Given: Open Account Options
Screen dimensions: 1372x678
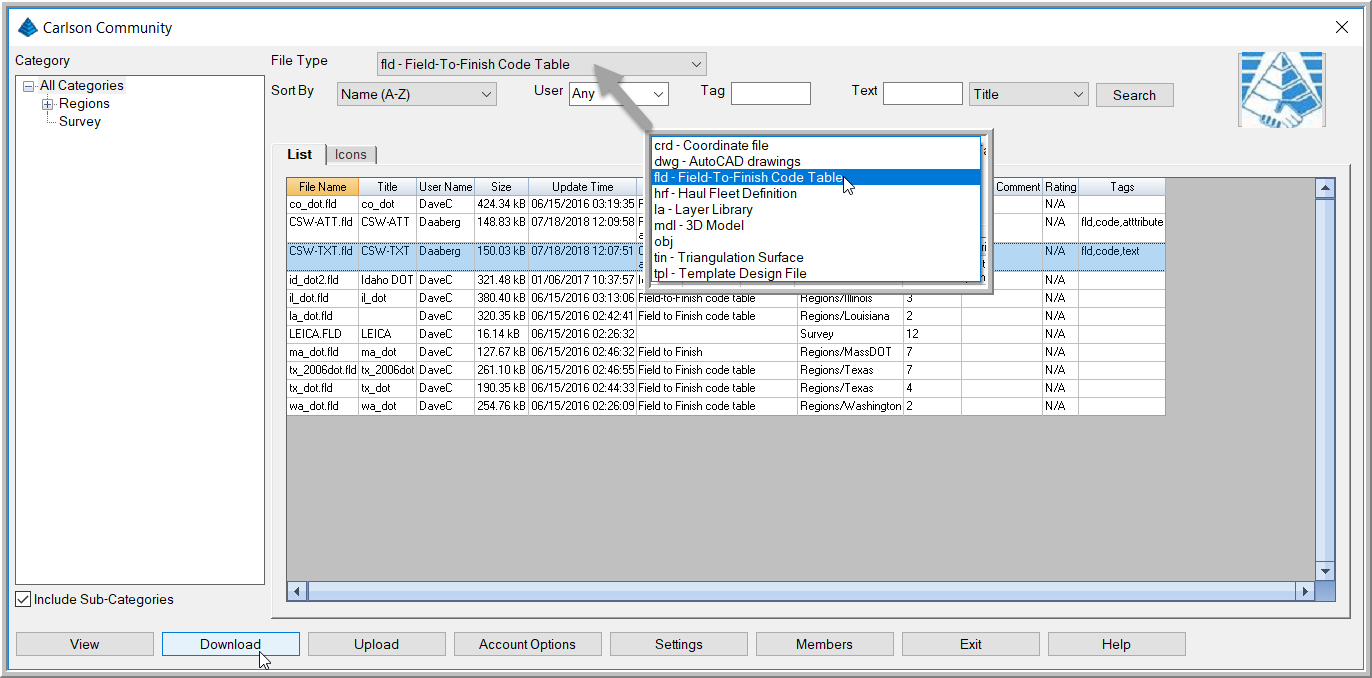Looking at the screenshot, I should 528,644.
